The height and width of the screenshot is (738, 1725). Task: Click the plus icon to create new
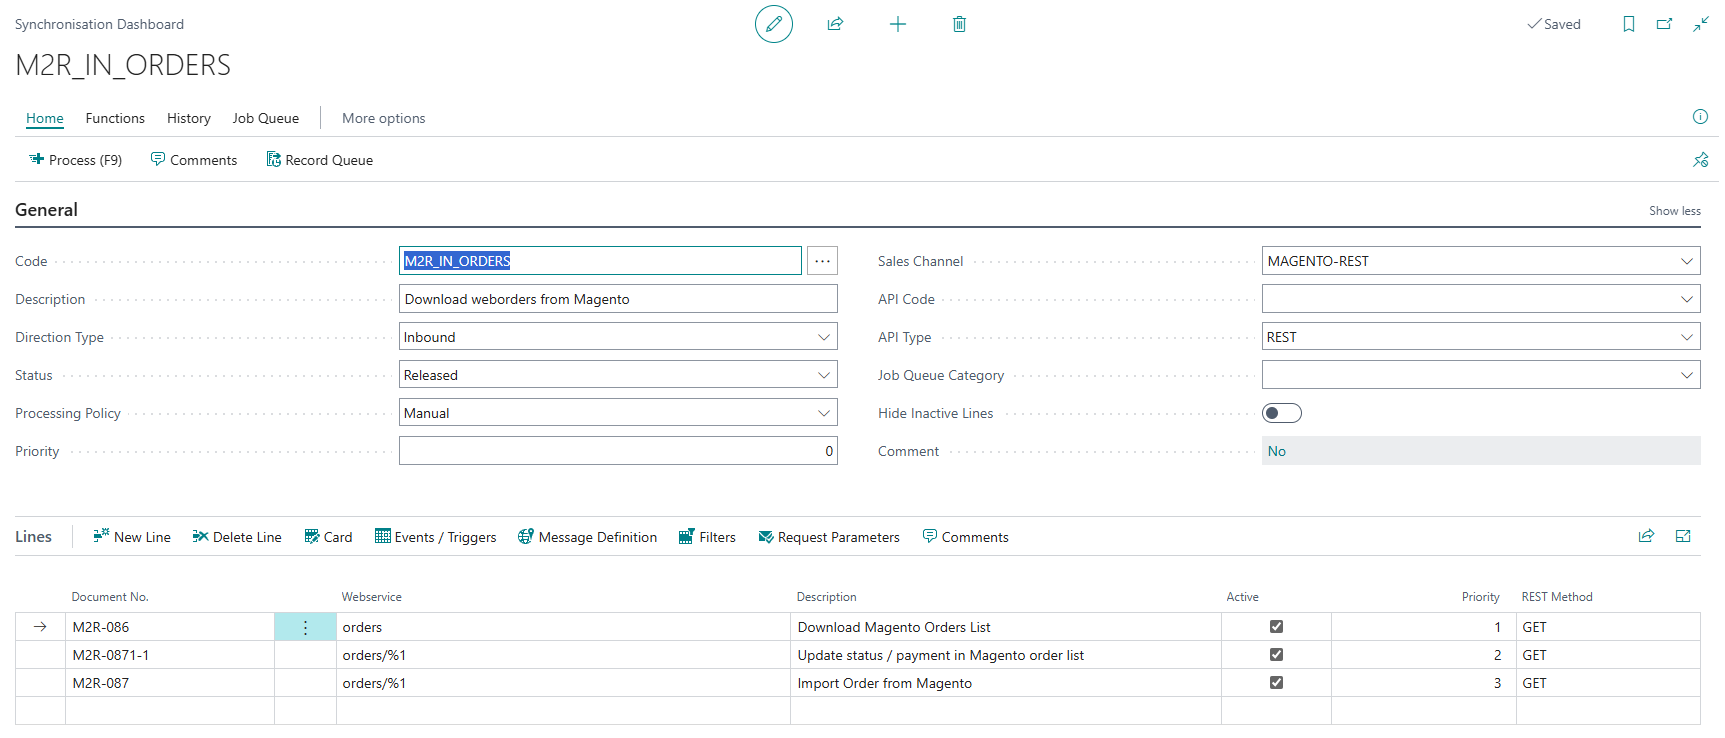coord(898,24)
